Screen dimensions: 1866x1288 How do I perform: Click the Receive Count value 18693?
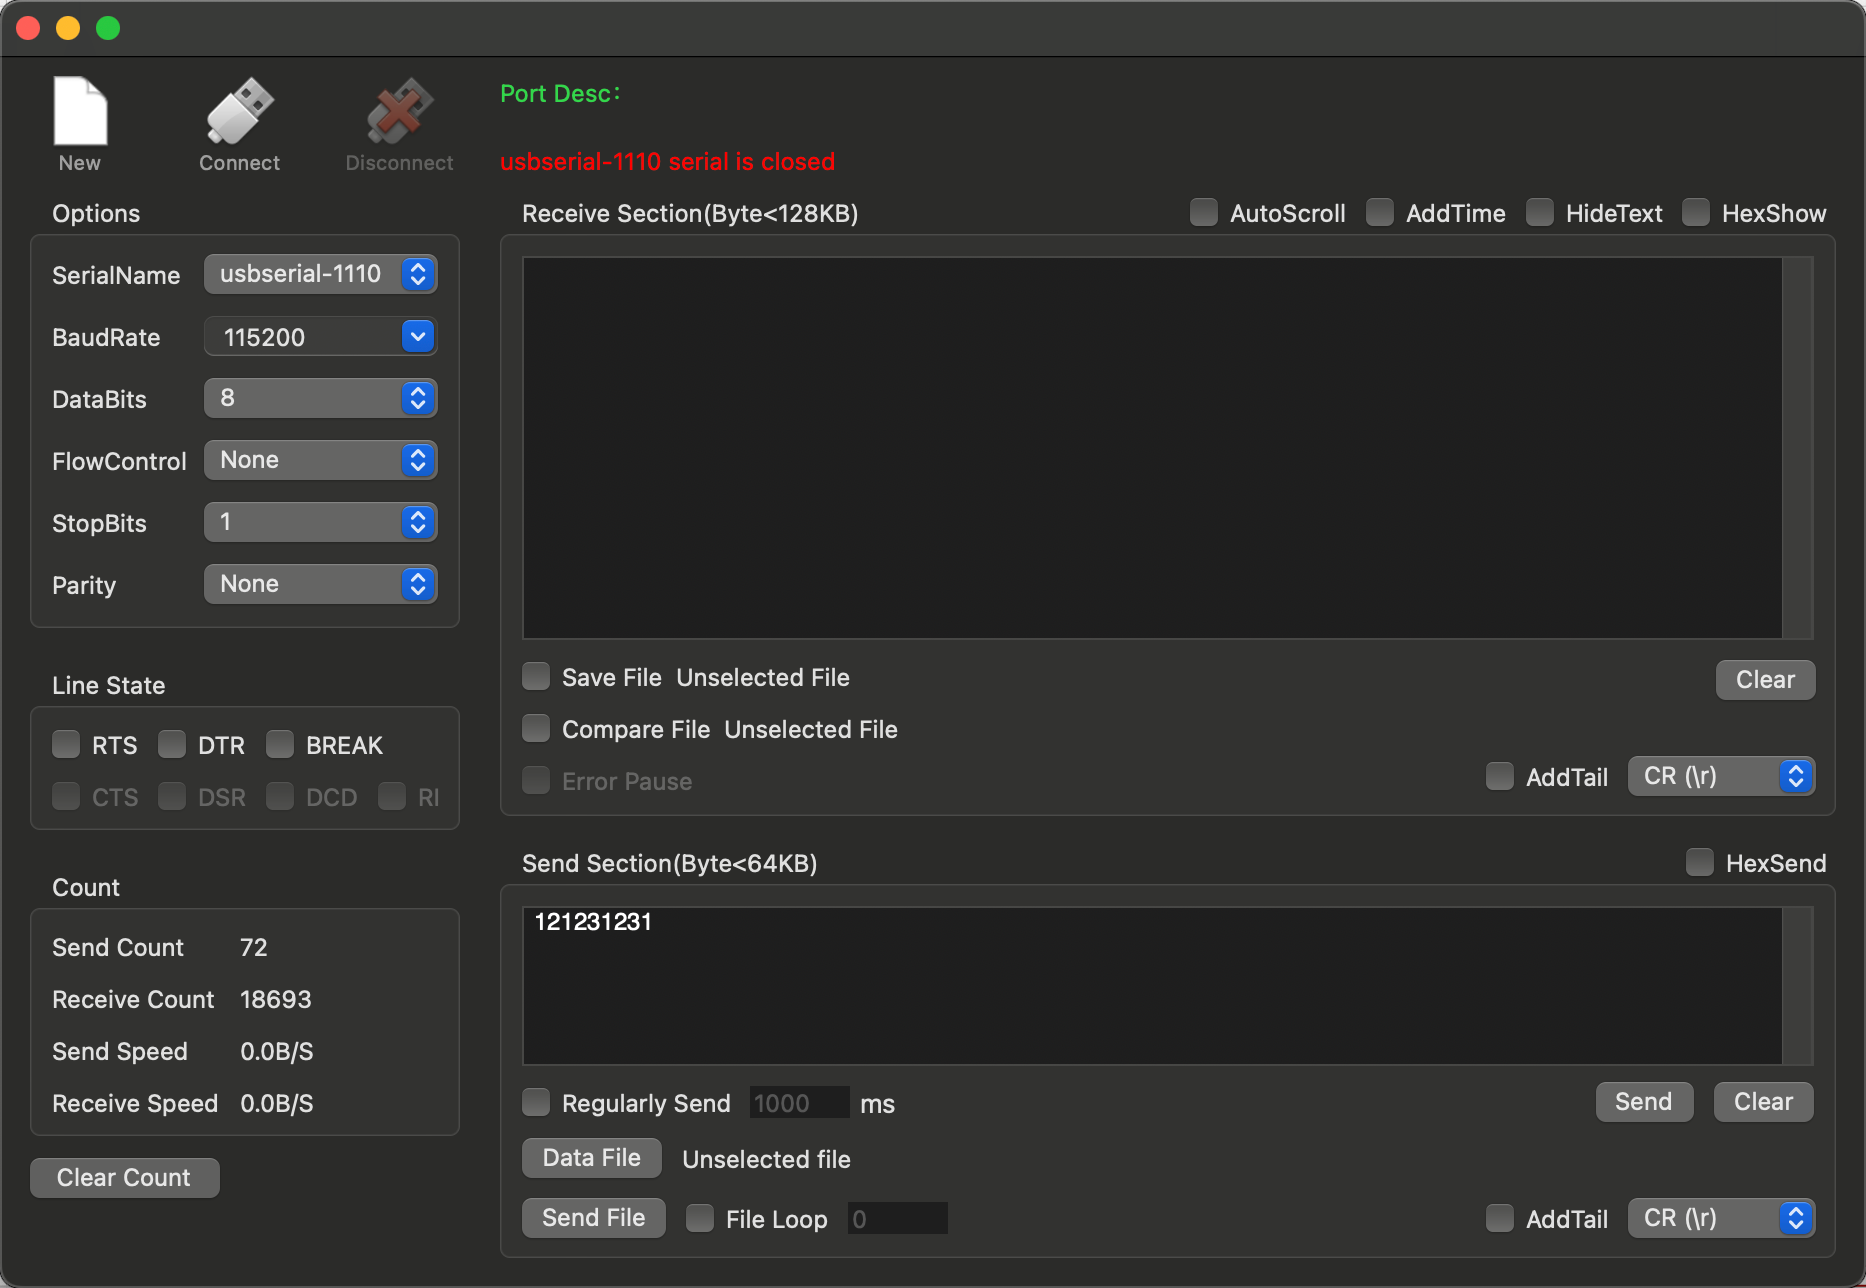click(276, 999)
